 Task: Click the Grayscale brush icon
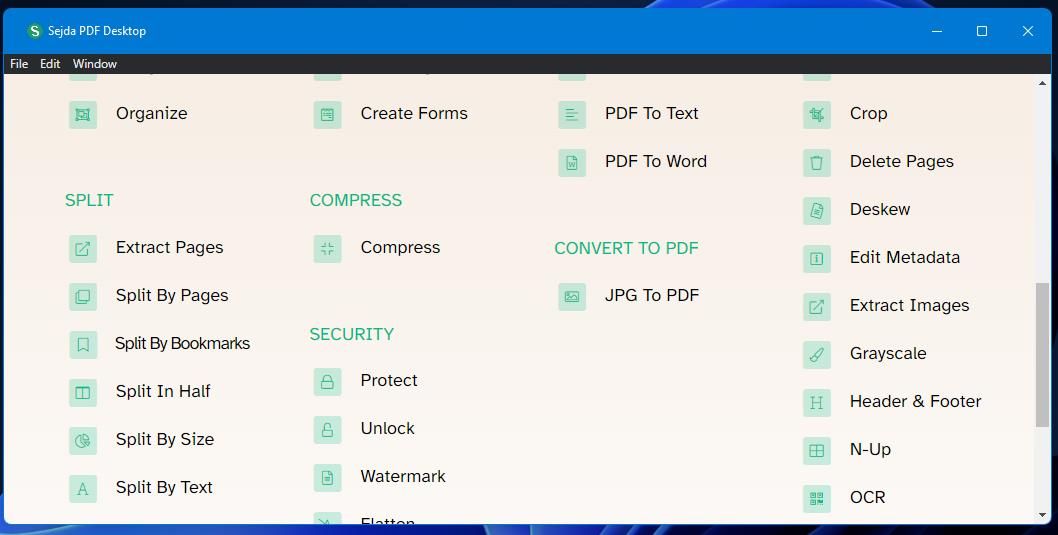tap(816, 354)
